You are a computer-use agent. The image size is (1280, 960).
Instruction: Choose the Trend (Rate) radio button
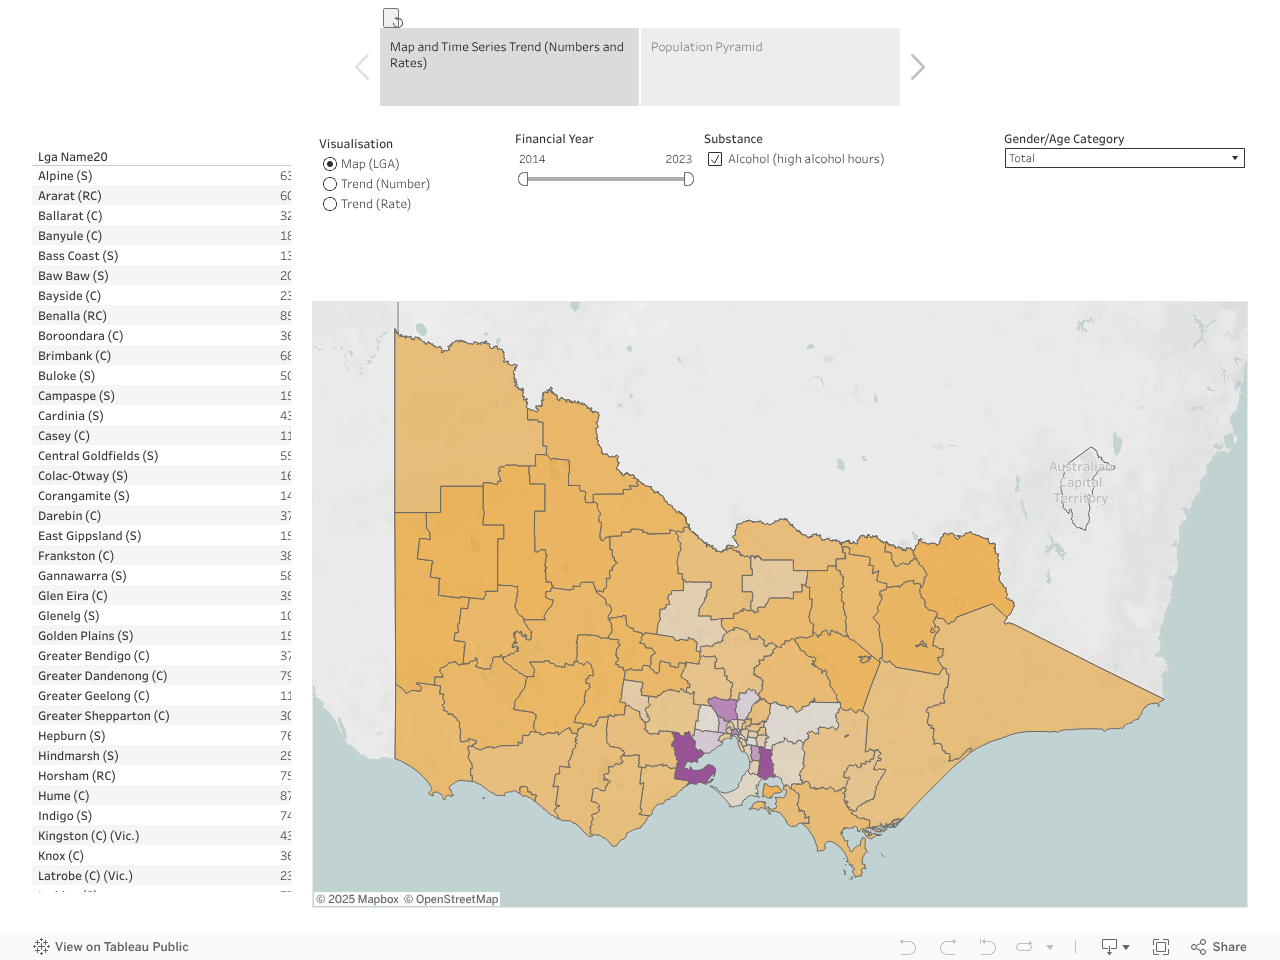pos(330,204)
